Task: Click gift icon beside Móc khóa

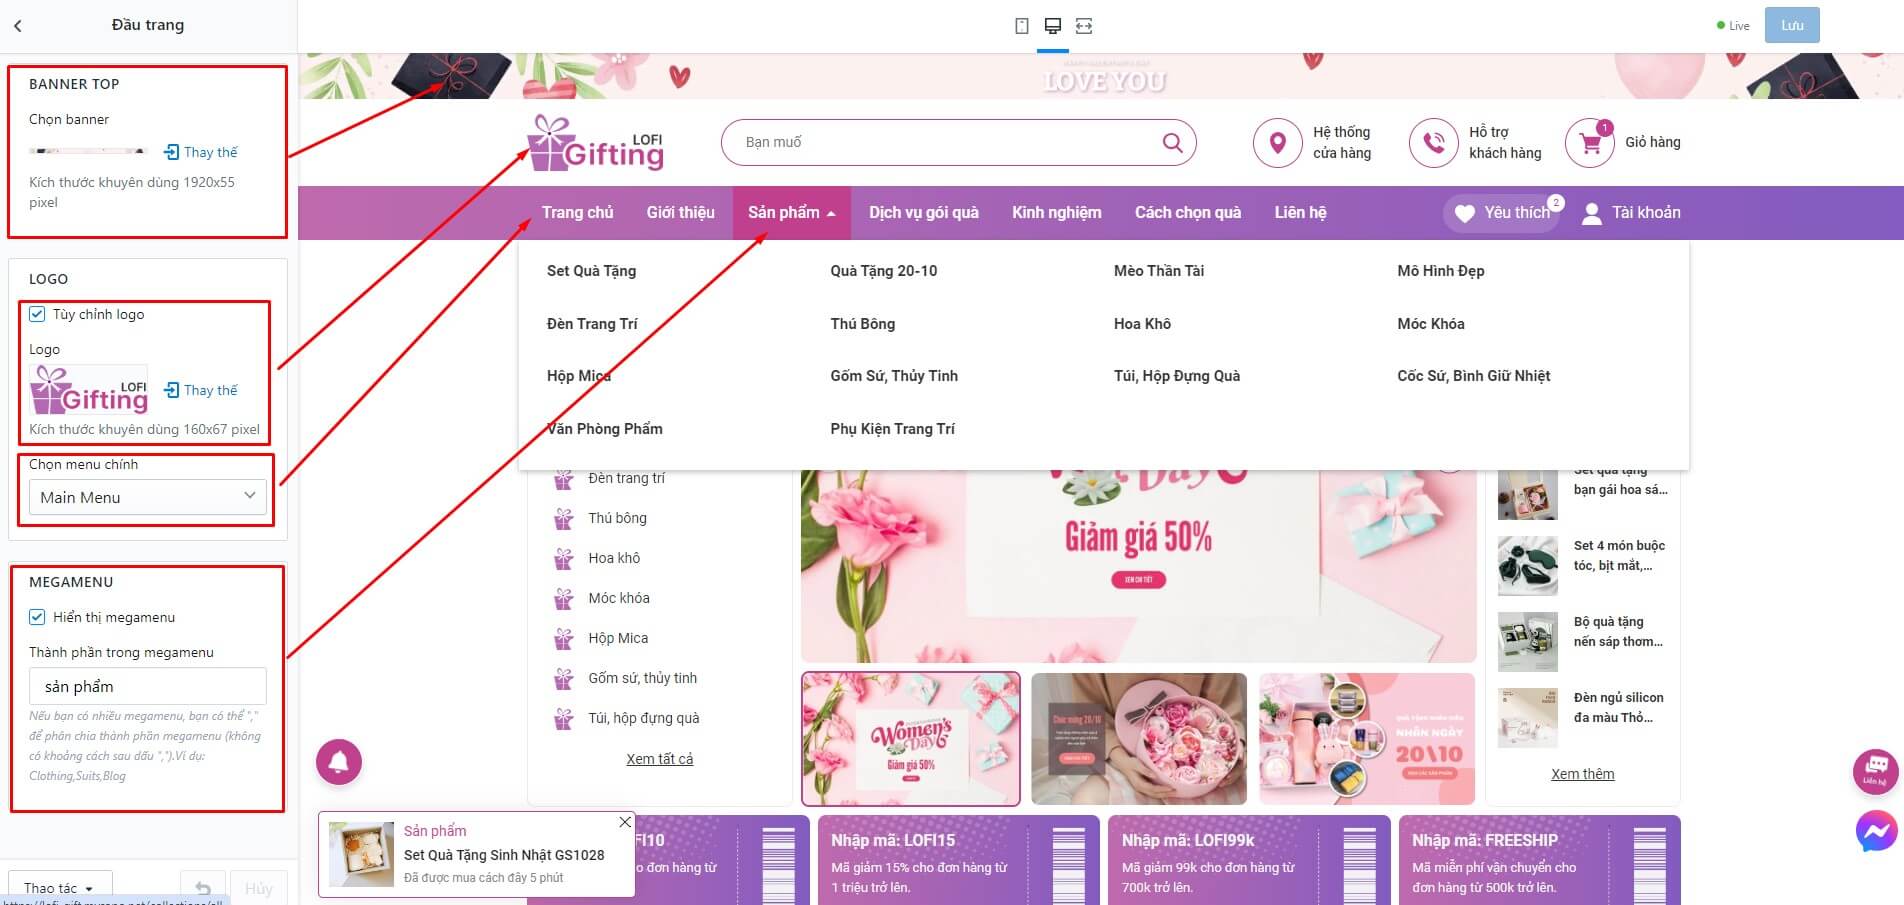Action: pos(564,599)
